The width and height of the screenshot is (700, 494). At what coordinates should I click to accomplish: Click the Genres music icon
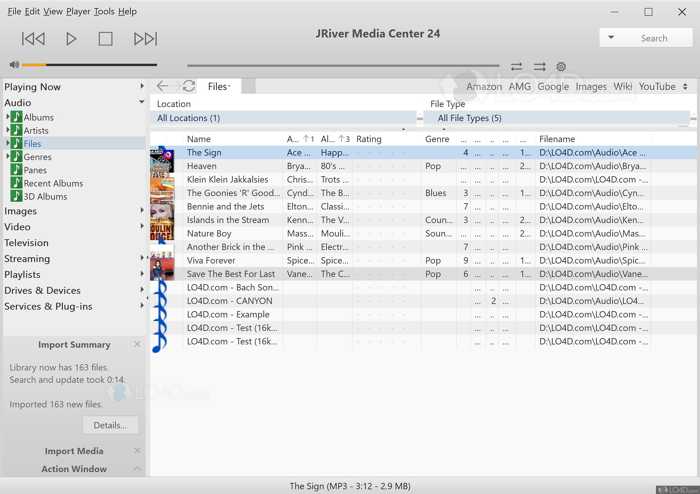[17, 157]
